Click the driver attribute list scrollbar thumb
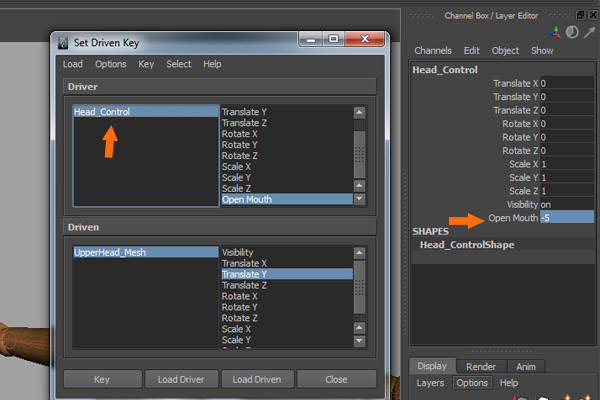This screenshot has width=600, height=400. click(x=359, y=154)
